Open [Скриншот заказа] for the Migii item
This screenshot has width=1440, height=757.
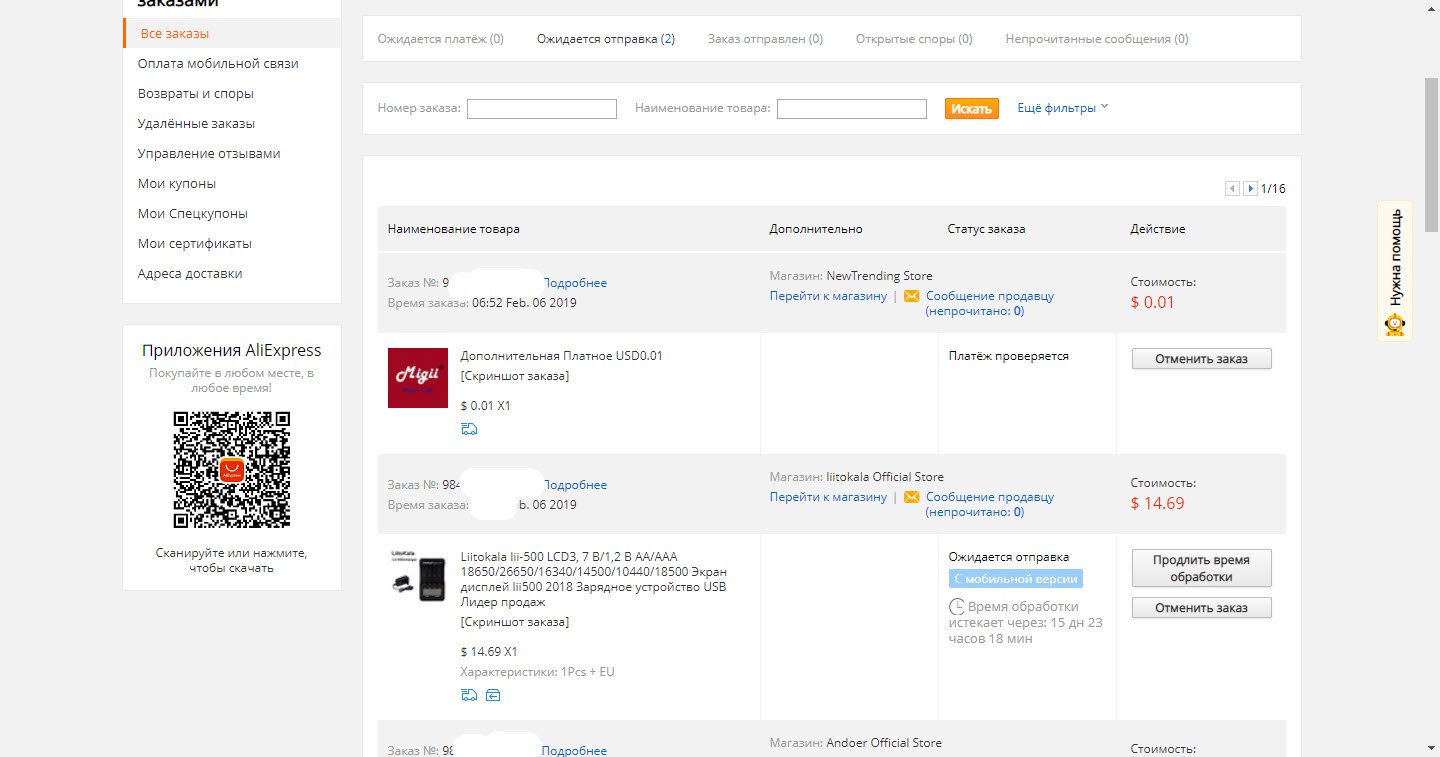coord(515,376)
